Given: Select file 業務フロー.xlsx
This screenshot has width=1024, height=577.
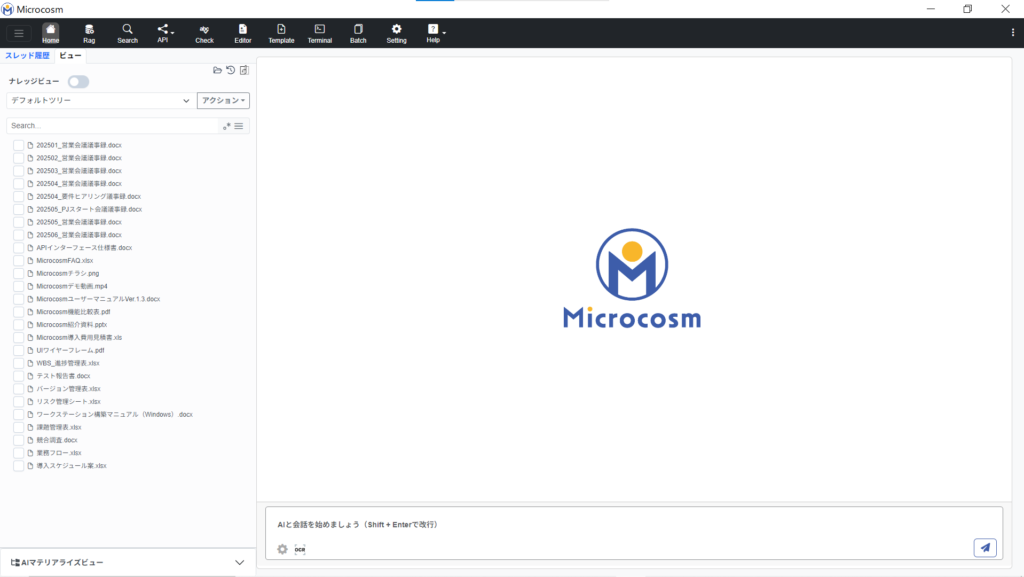Looking at the screenshot, I should [x=59, y=453].
